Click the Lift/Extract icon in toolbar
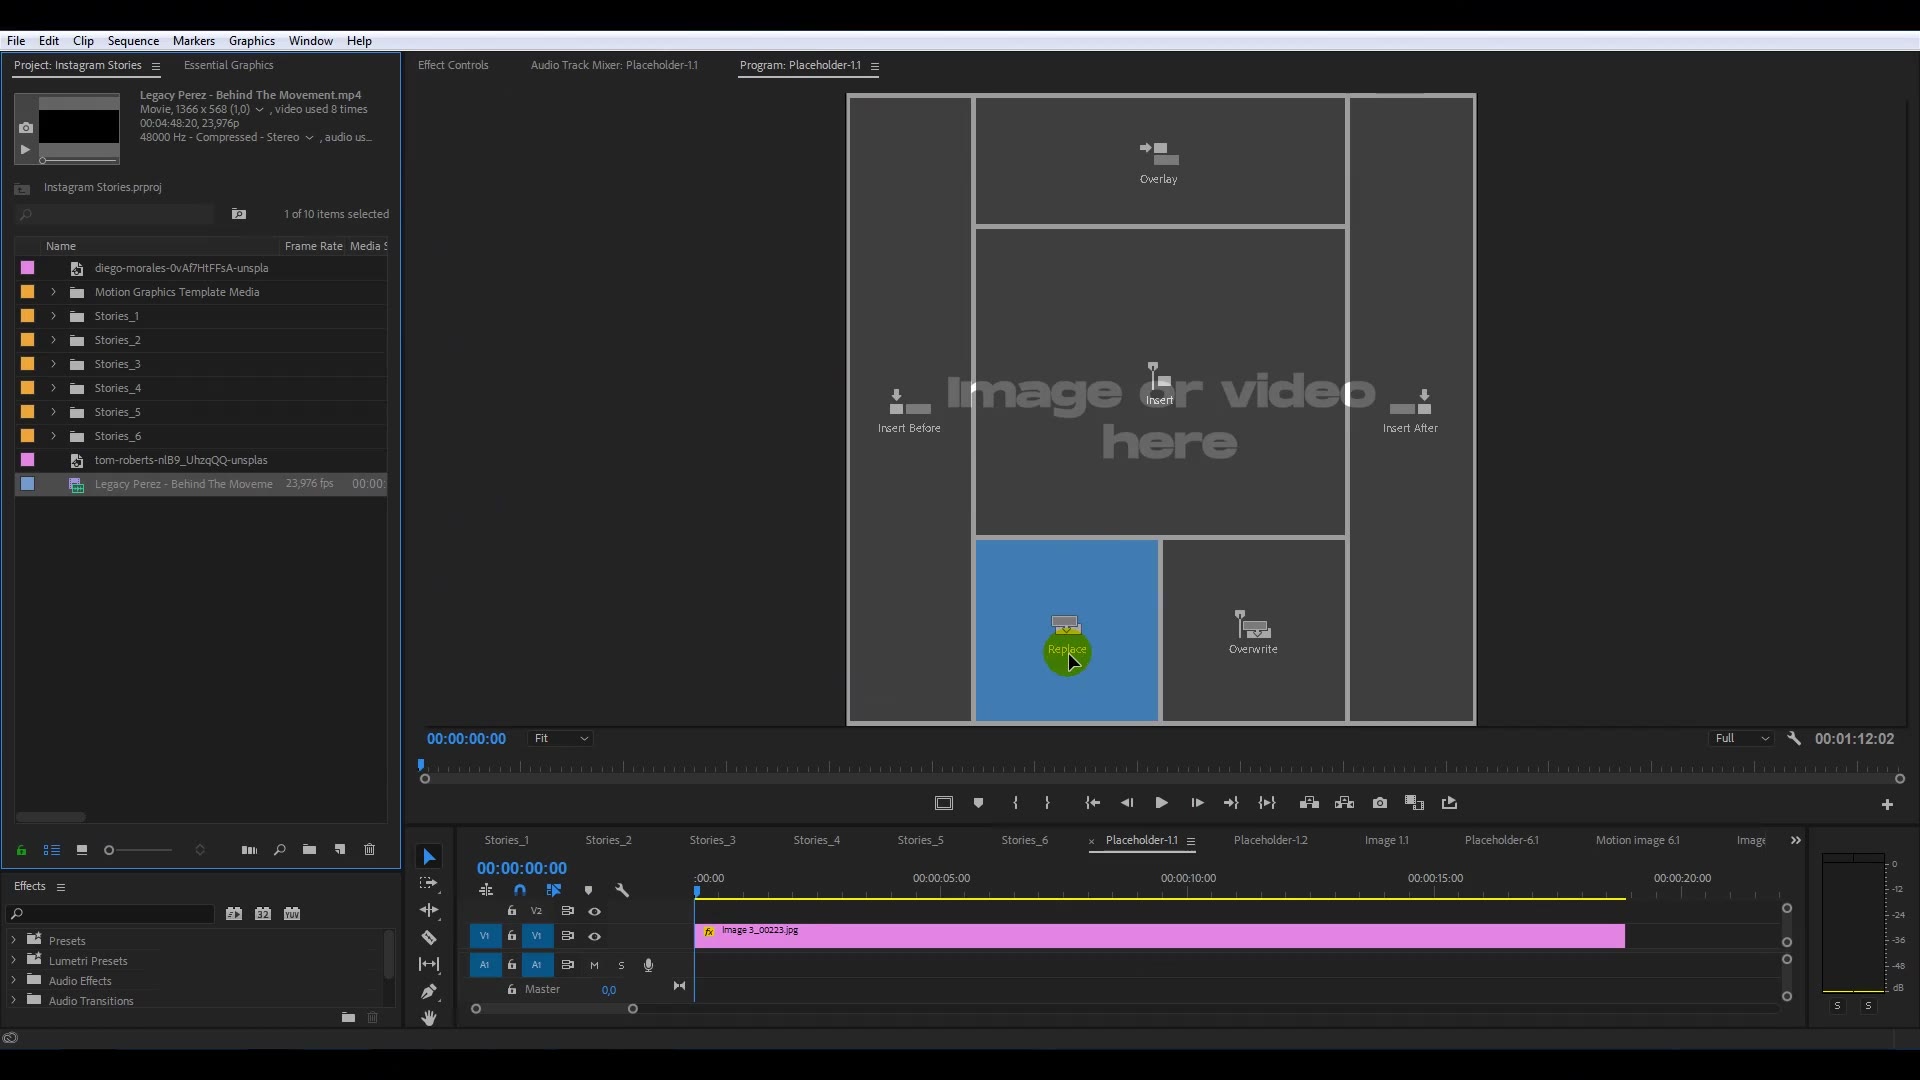 point(1309,802)
